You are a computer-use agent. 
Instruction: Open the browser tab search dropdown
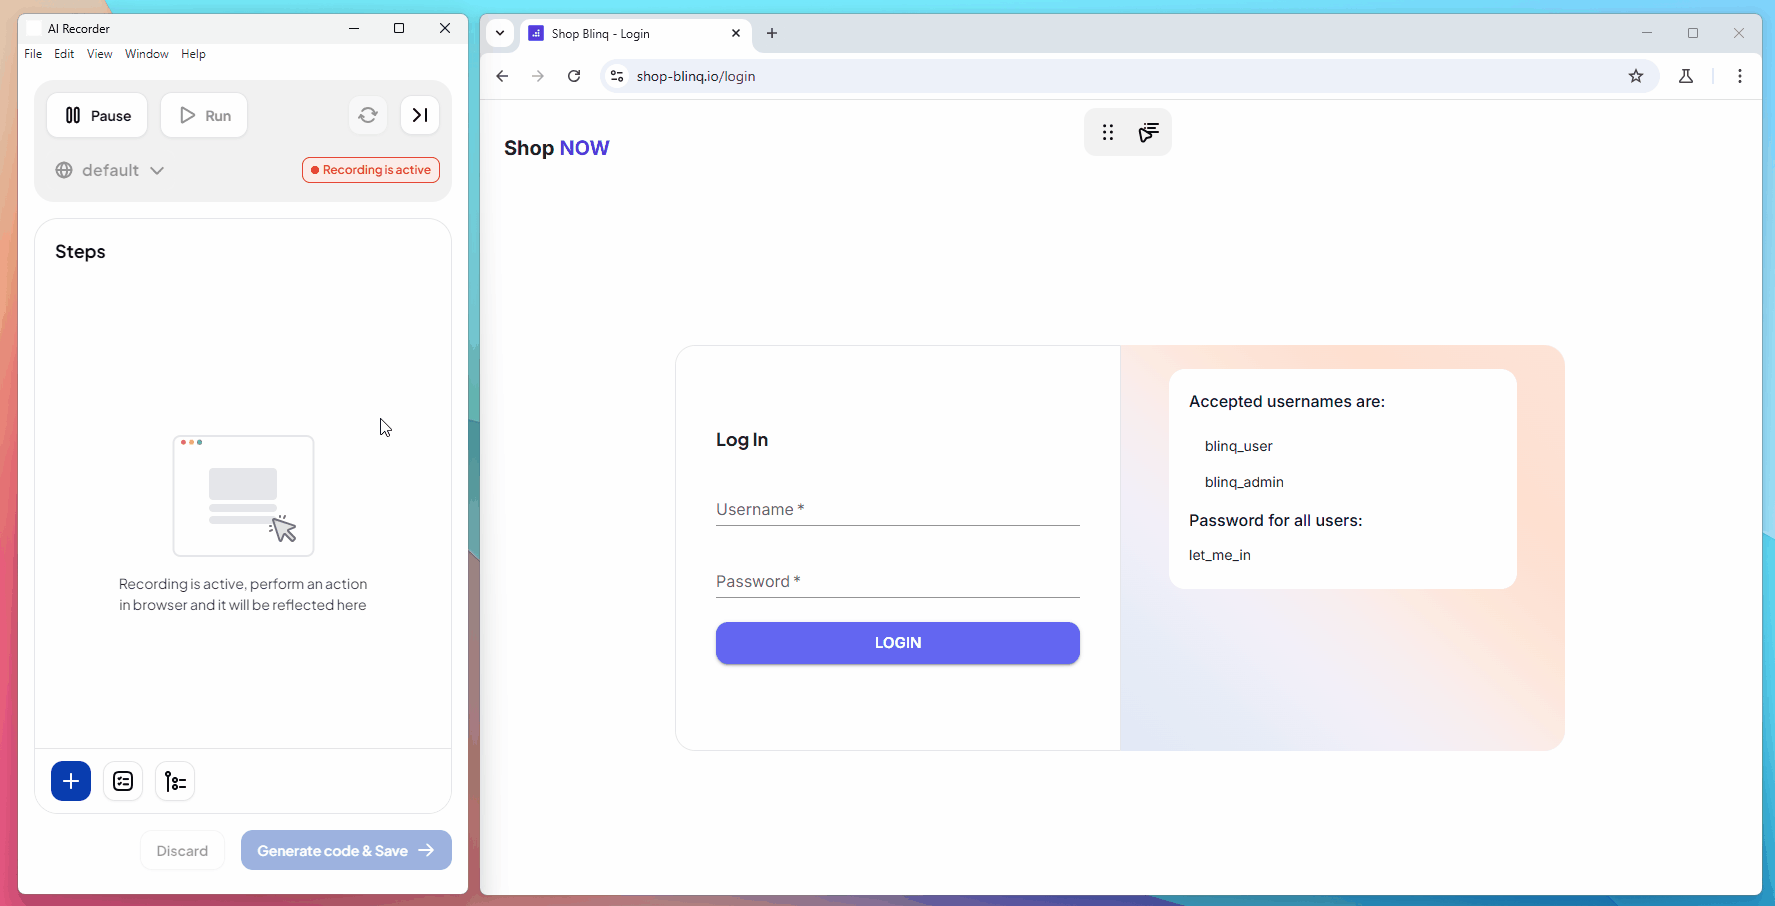500,33
